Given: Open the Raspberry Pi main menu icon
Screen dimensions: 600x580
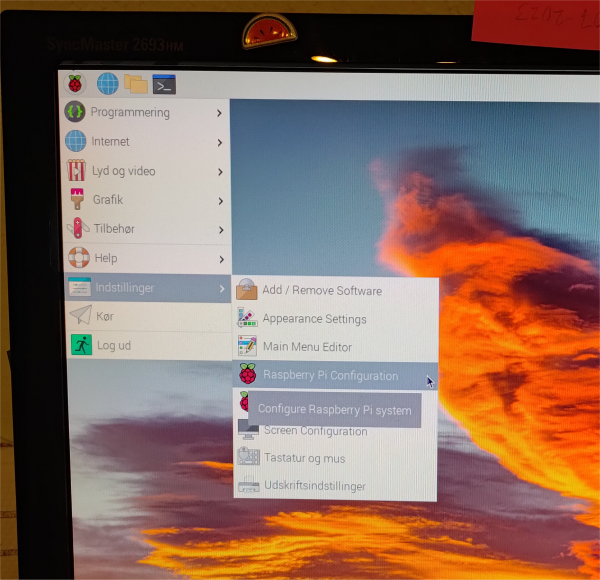Looking at the screenshot, I should (76, 83).
